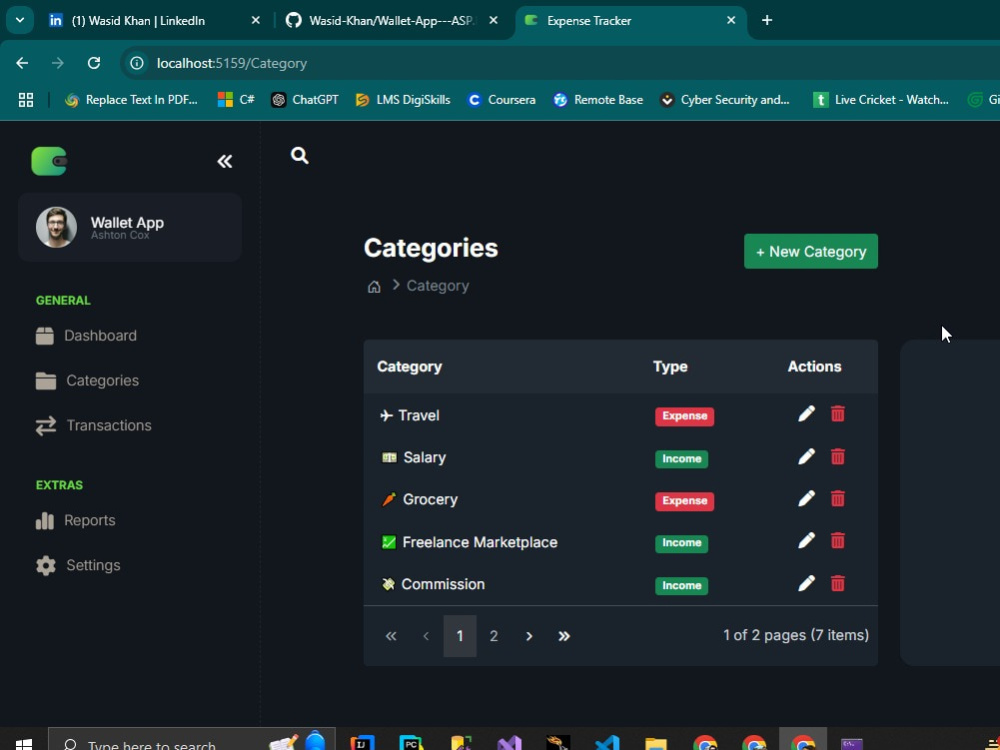Click the Expense badge next to Grocery
The width and height of the screenshot is (1000, 750).
(x=684, y=500)
